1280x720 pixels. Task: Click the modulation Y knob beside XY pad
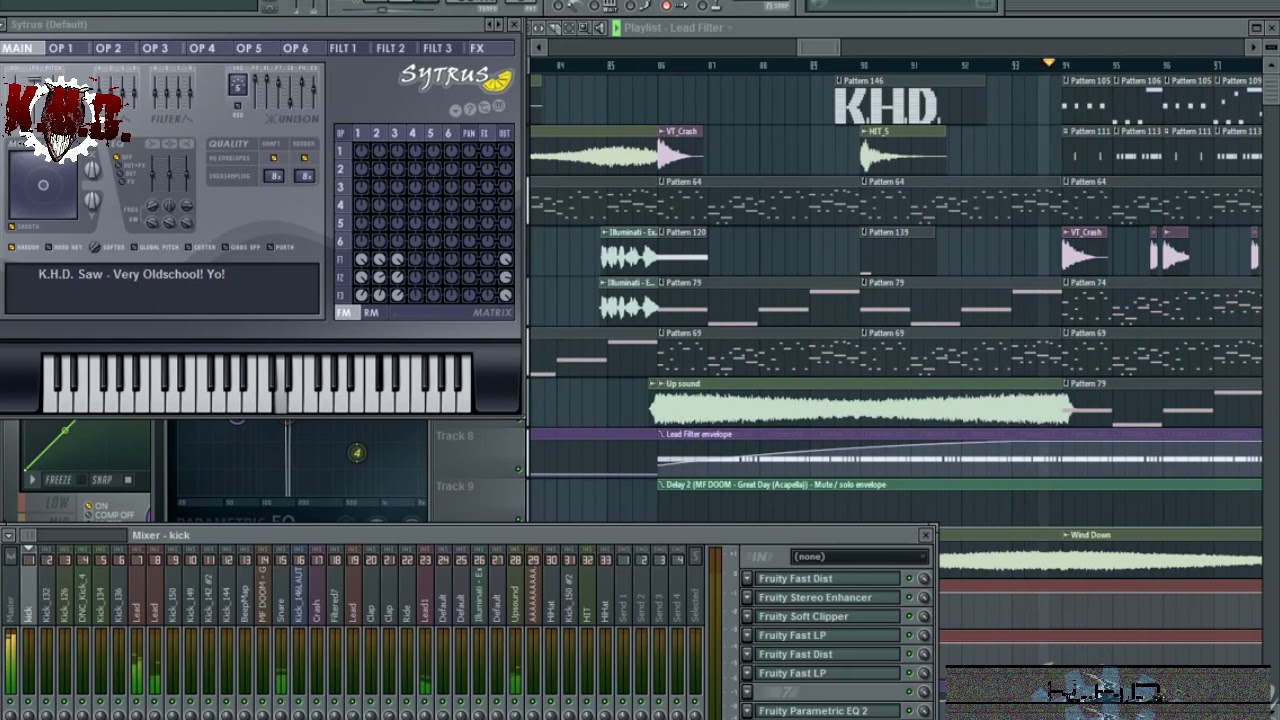pyautogui.click(x=92, y=201)
